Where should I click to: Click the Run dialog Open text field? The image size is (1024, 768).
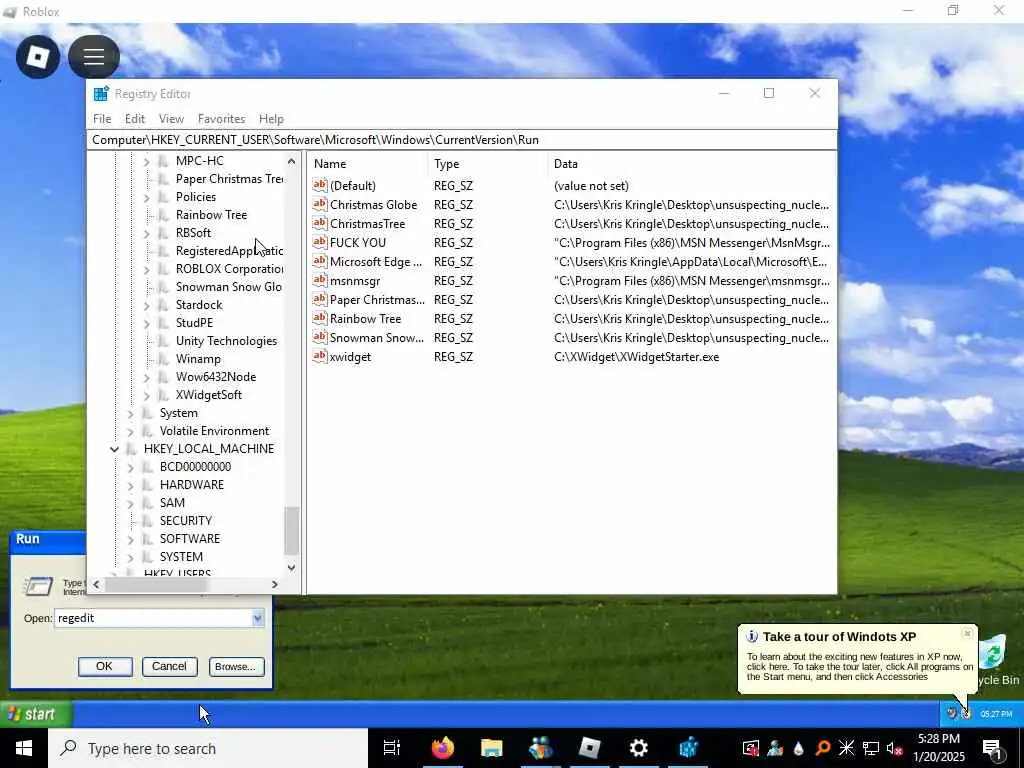[x=153, y=618]
